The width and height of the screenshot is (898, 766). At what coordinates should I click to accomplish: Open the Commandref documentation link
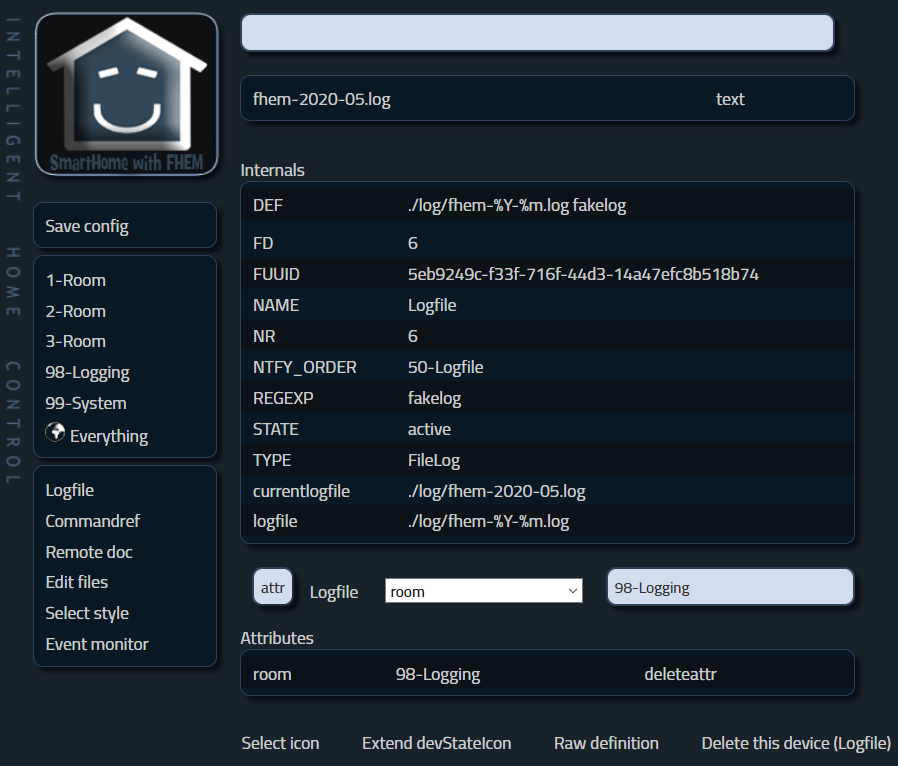pyautogui.click(x=92, y=521)
